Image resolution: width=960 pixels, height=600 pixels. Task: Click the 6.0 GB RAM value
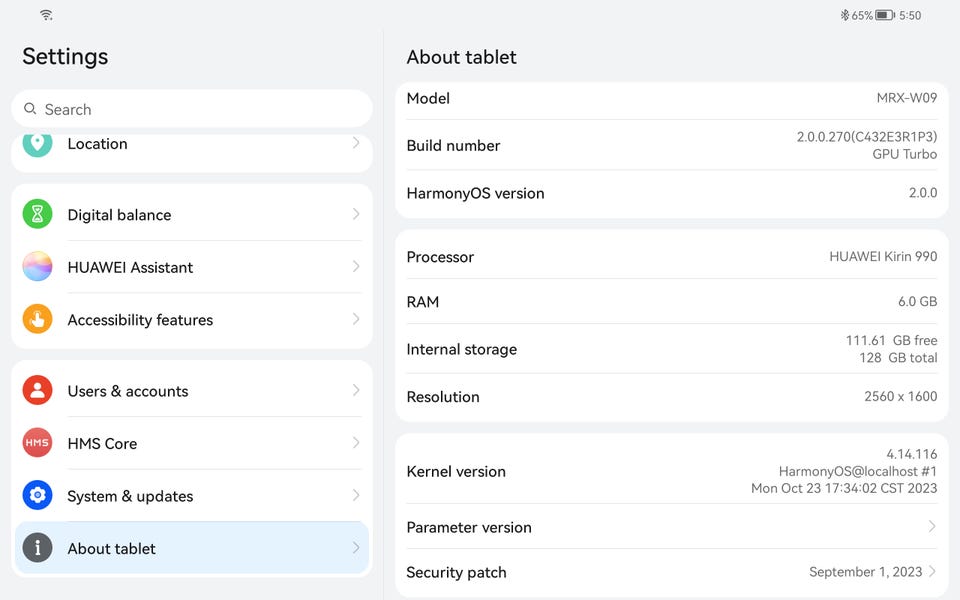point(917,302)
